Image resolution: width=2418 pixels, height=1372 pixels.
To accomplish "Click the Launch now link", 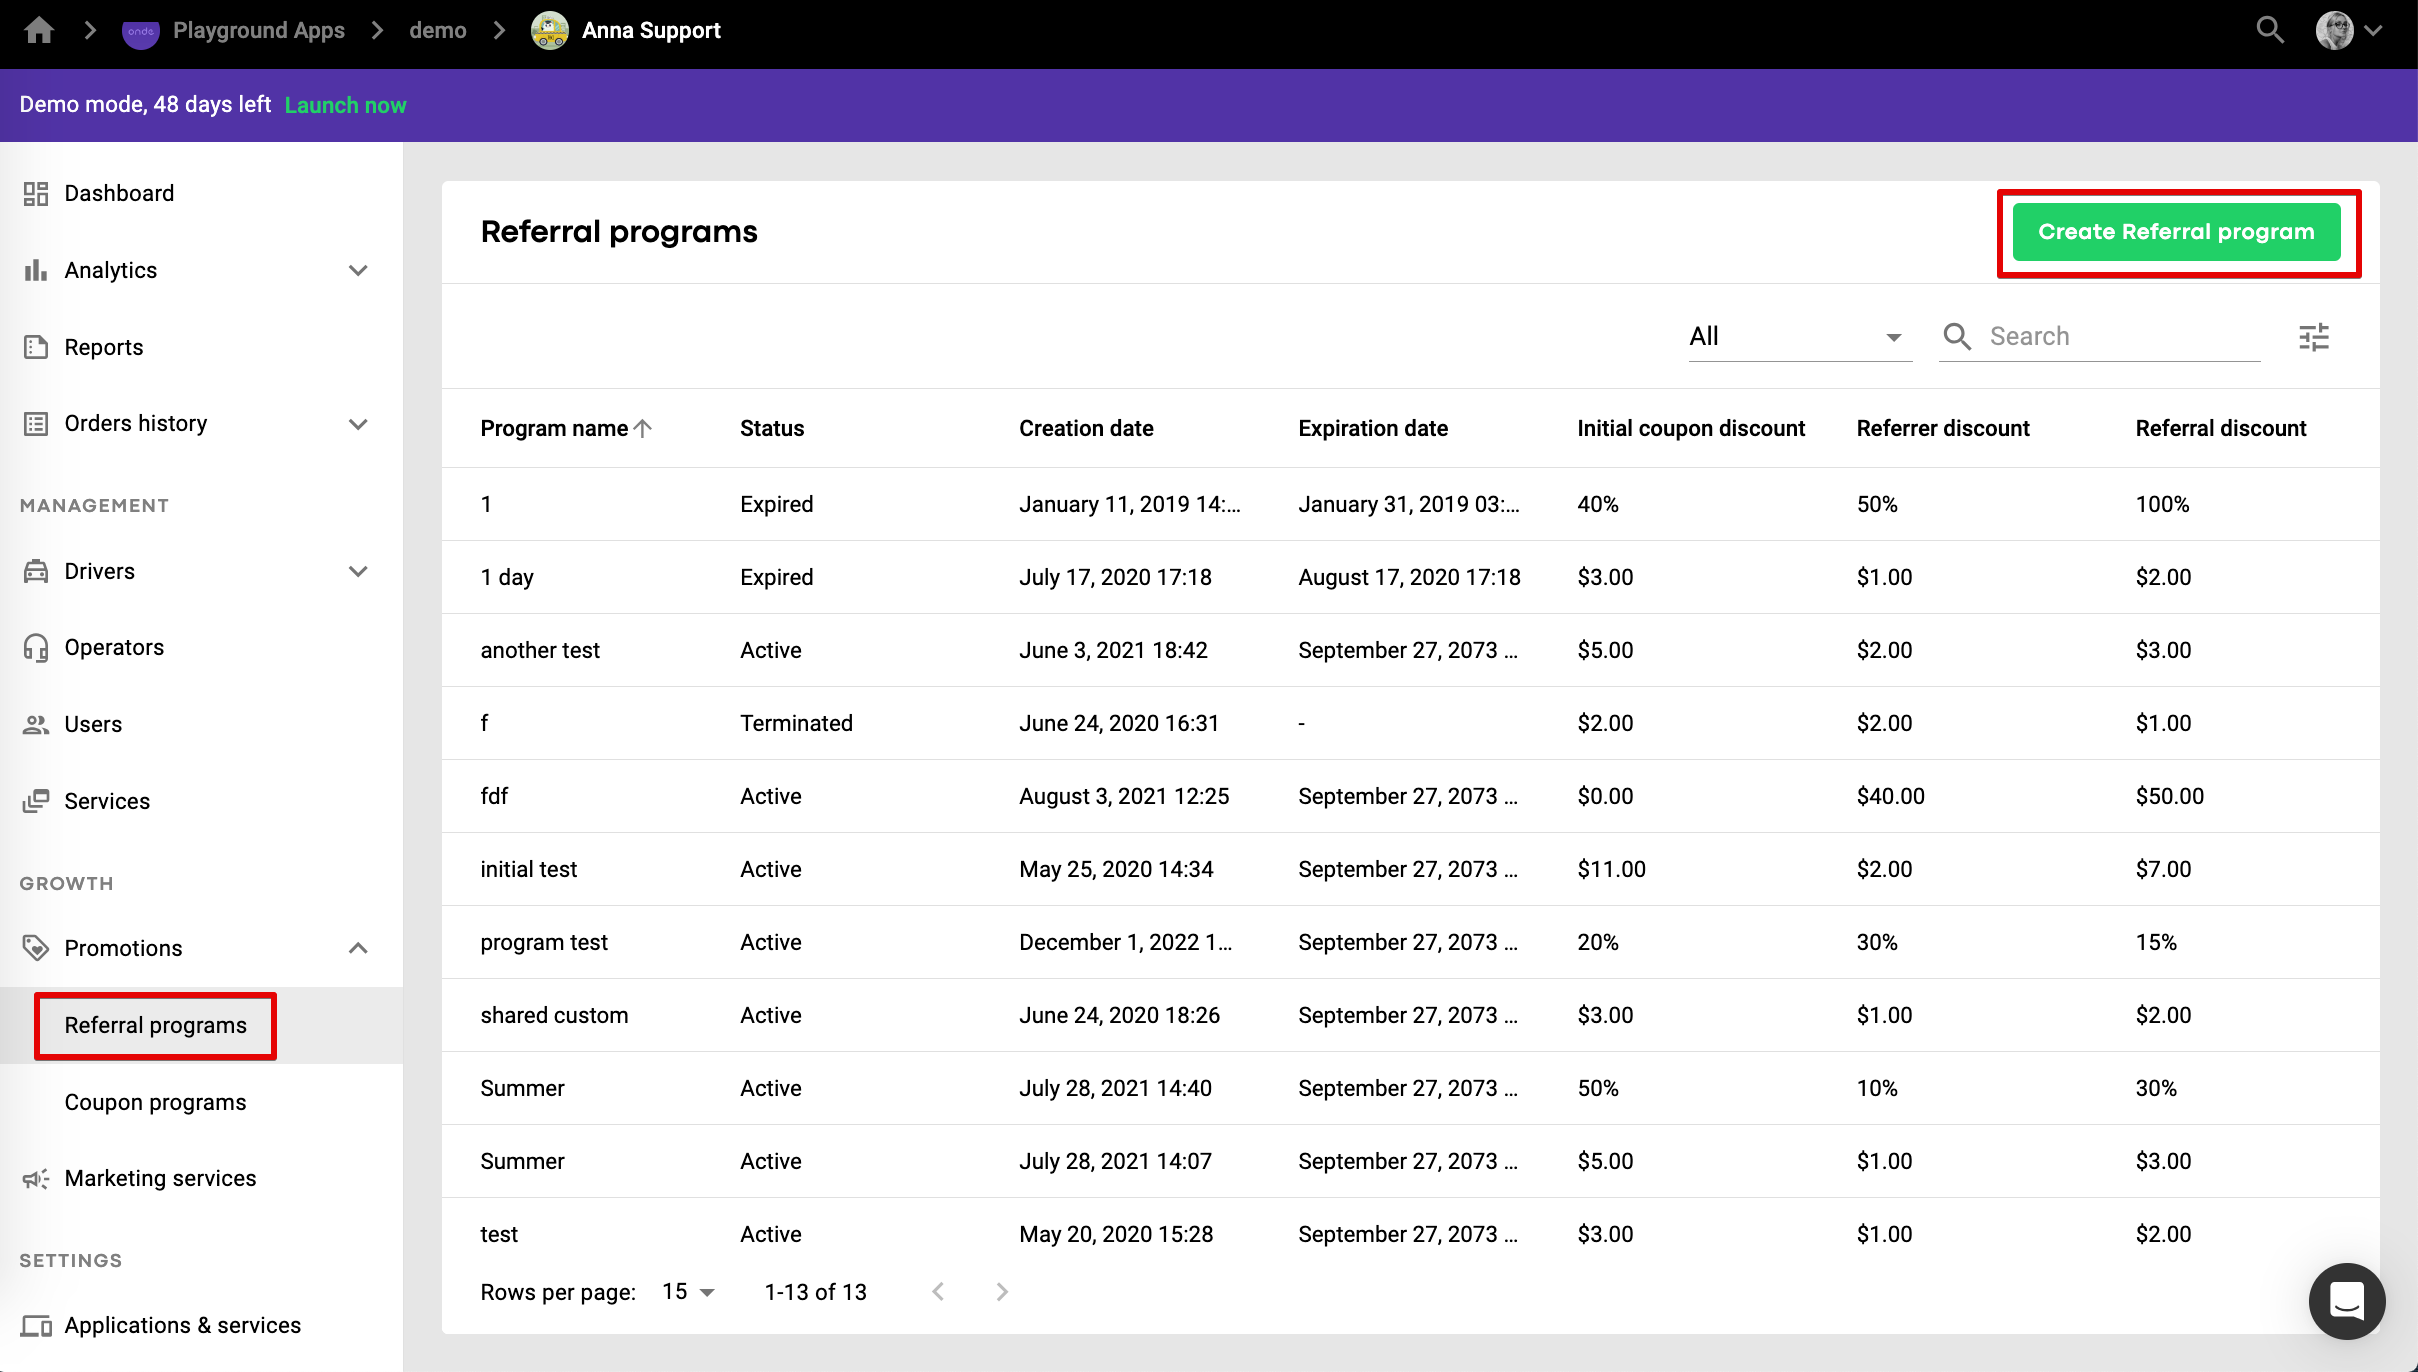I will [x=345, y=105].
